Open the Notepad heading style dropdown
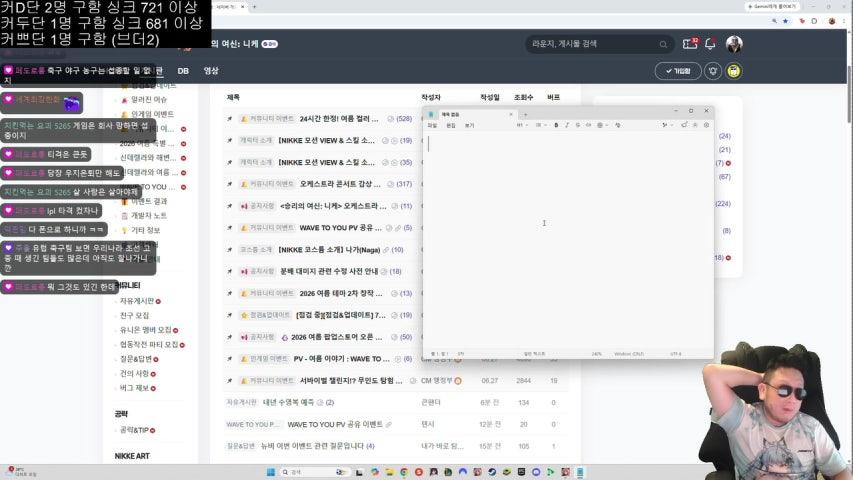 522,125
